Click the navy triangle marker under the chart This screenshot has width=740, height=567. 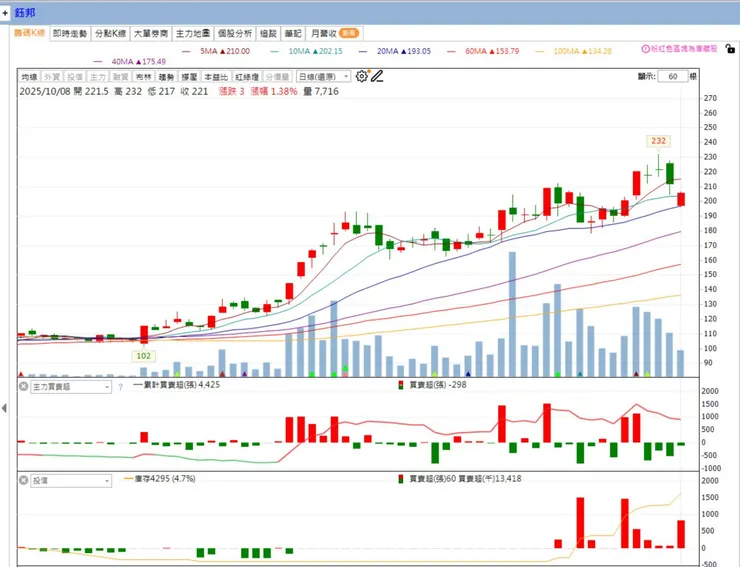[468, 374]
